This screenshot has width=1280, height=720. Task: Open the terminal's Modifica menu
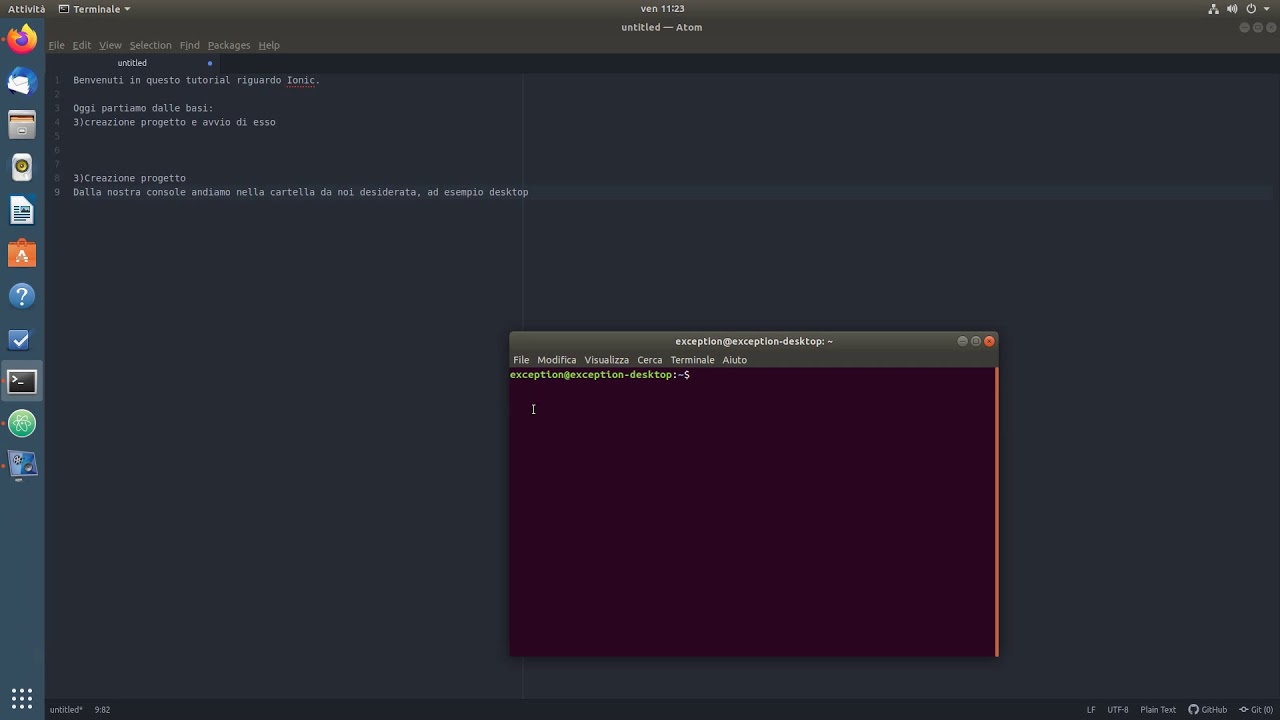coord(557,360)
